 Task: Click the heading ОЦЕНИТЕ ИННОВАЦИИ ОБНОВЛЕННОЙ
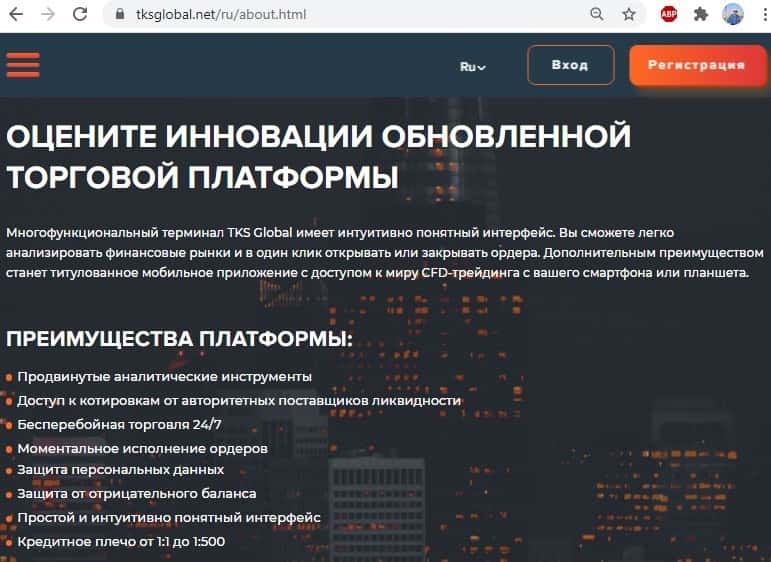click(318, 136)
